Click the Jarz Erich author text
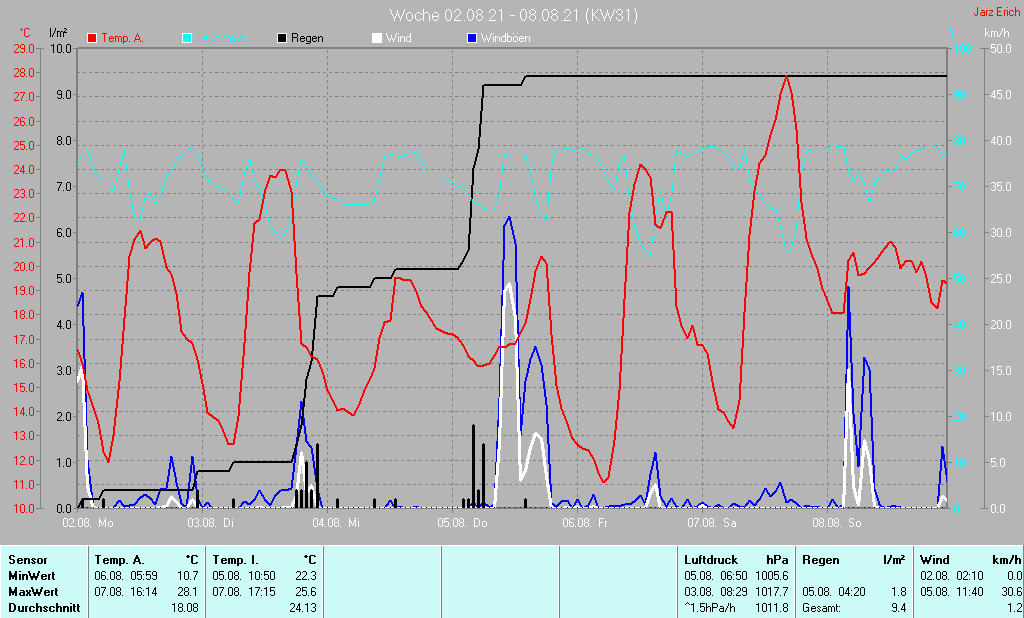 [x=997, y=13]
